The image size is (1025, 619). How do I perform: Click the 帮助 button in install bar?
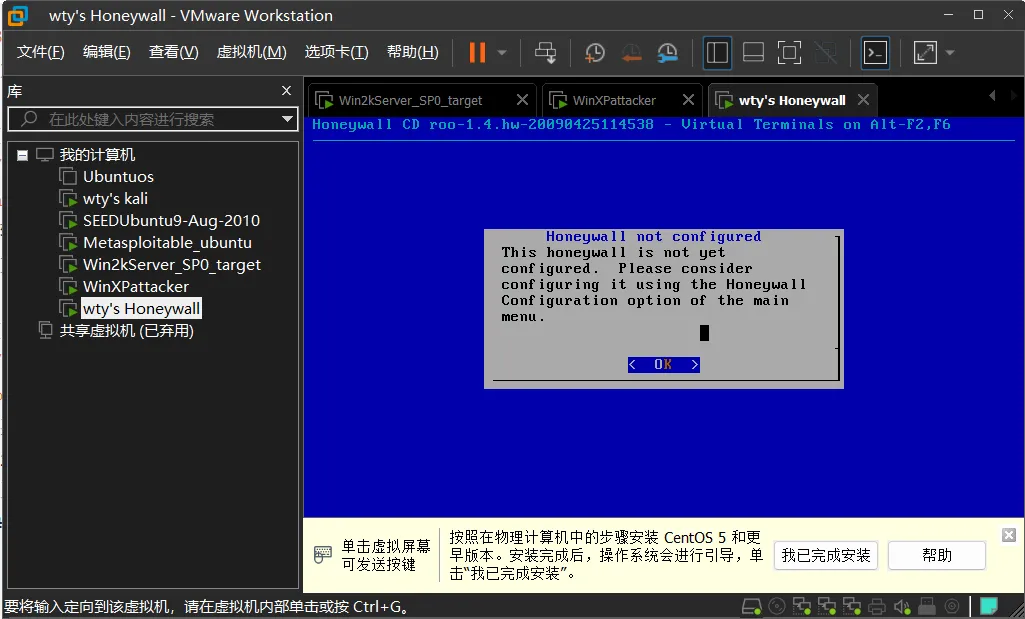click(x=936, y=556)
